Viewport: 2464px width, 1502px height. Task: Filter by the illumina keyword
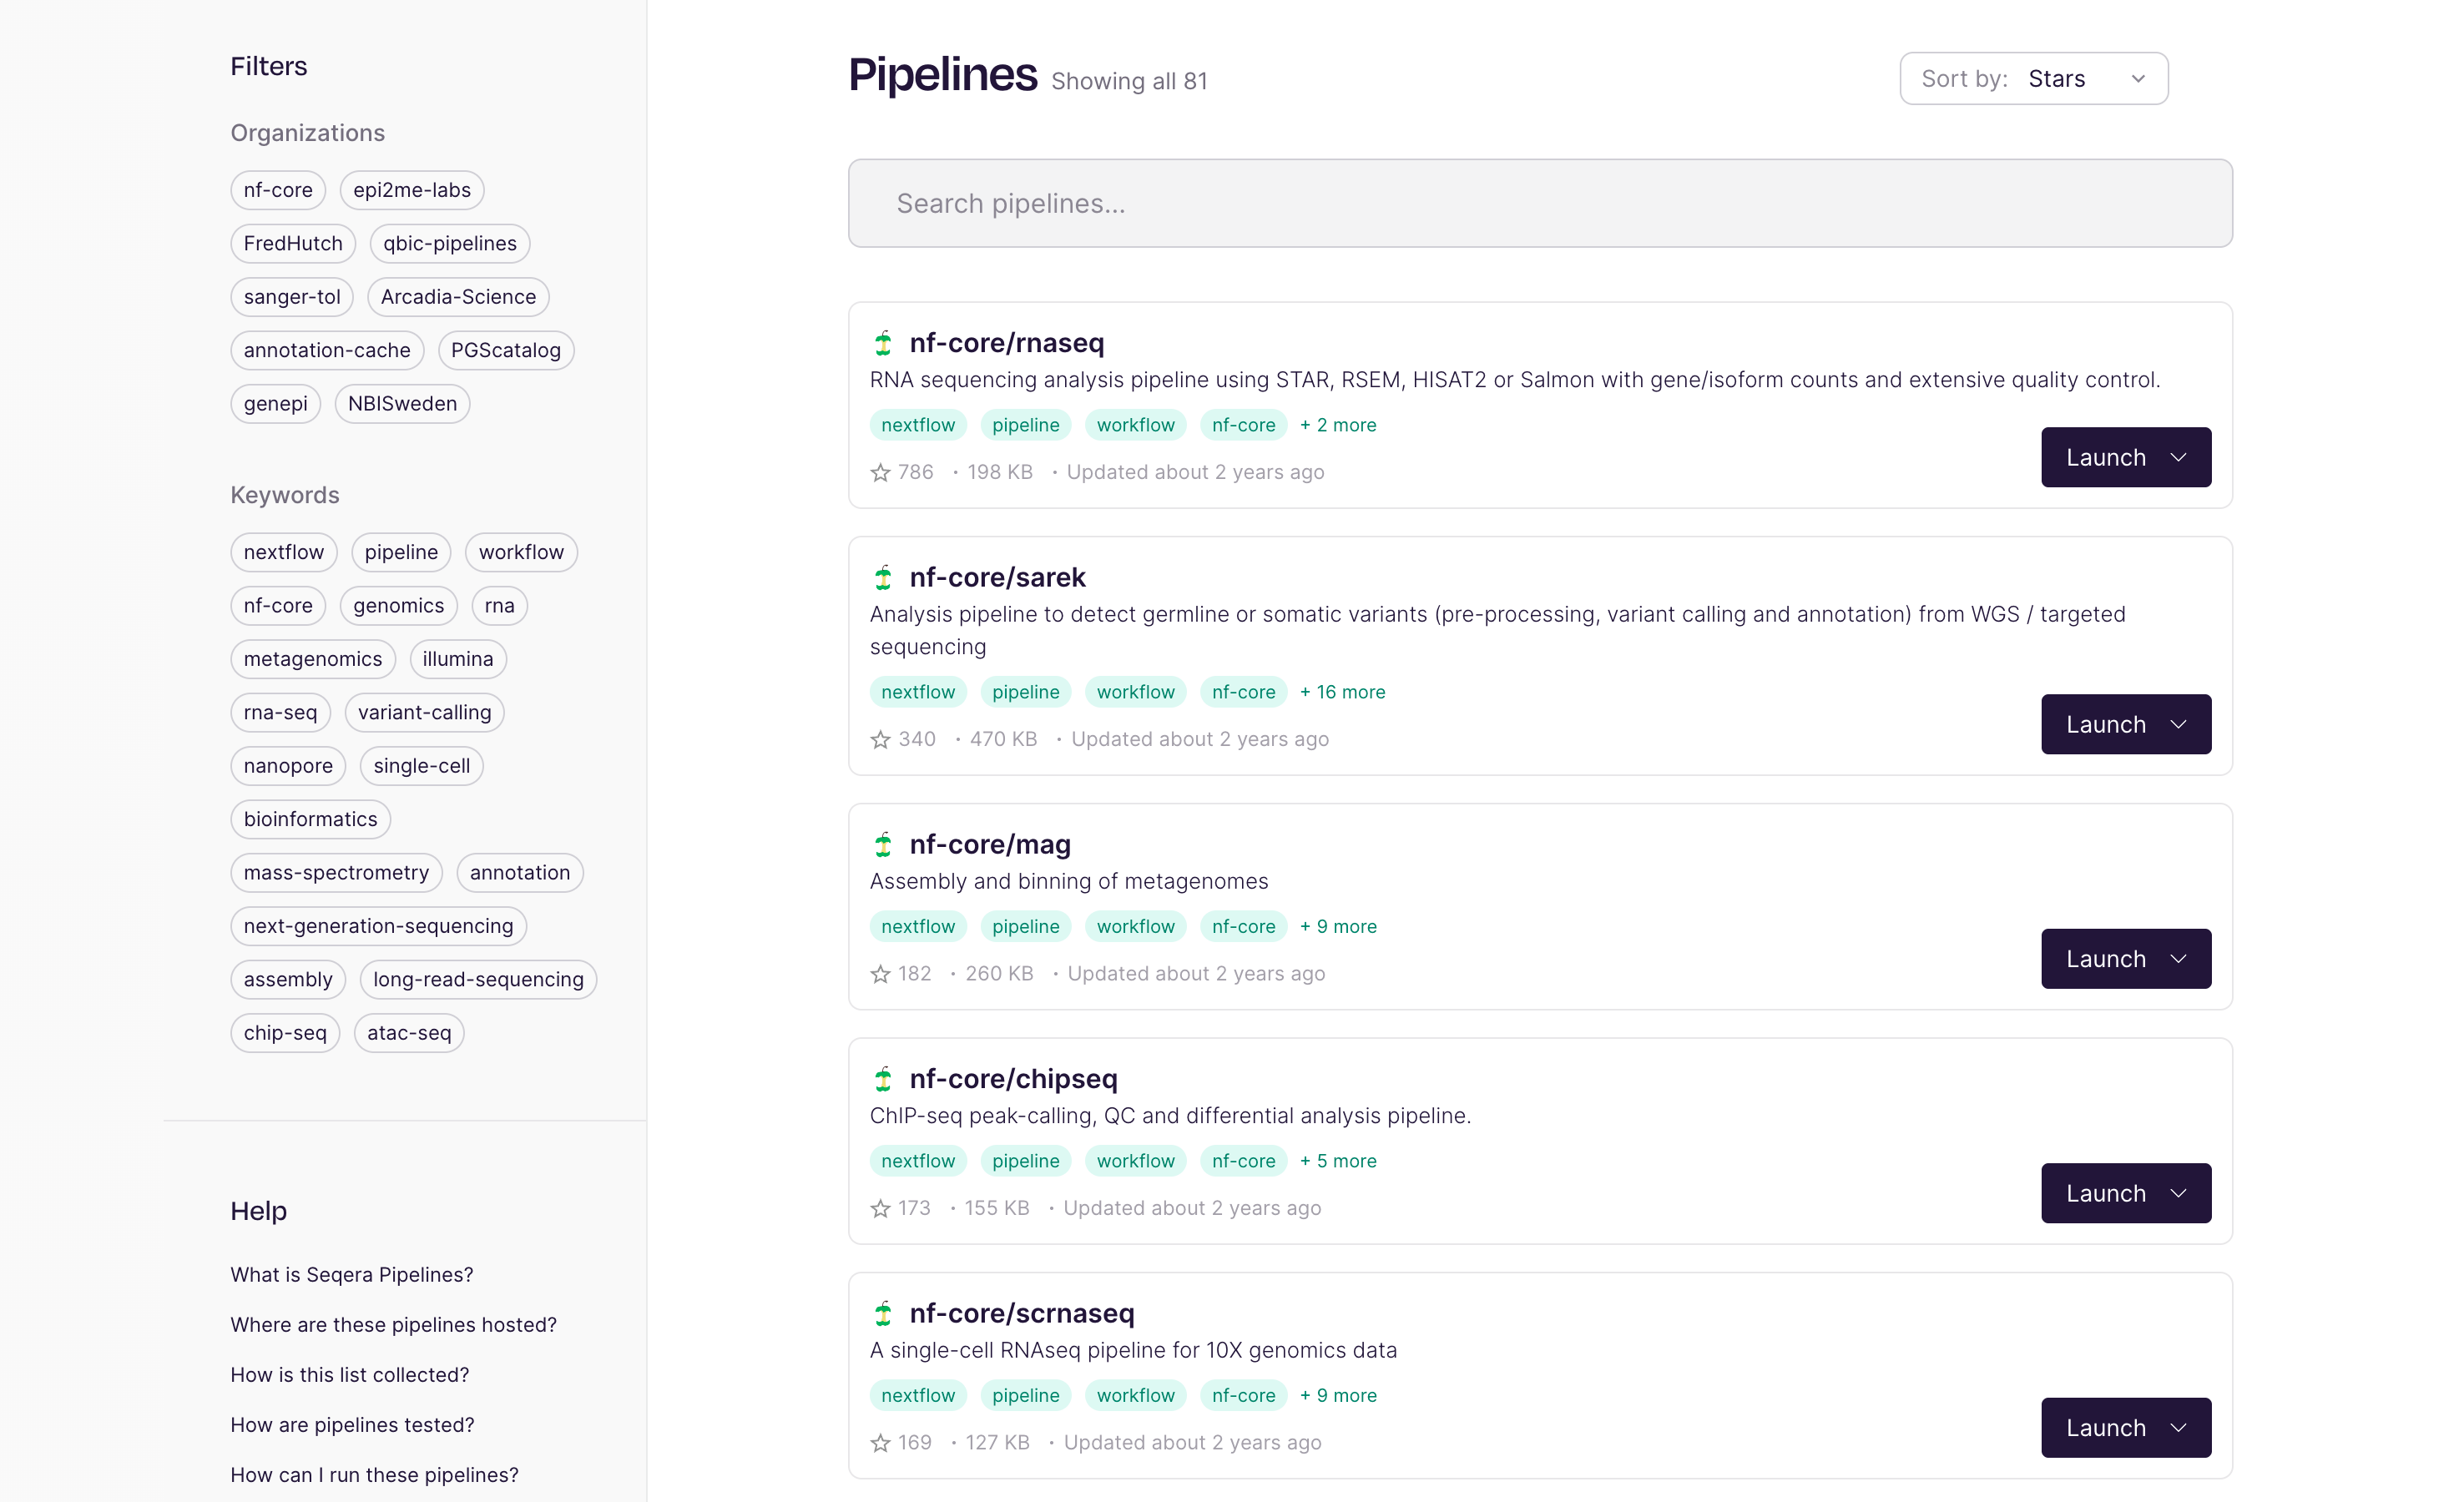tap(458, 659)
